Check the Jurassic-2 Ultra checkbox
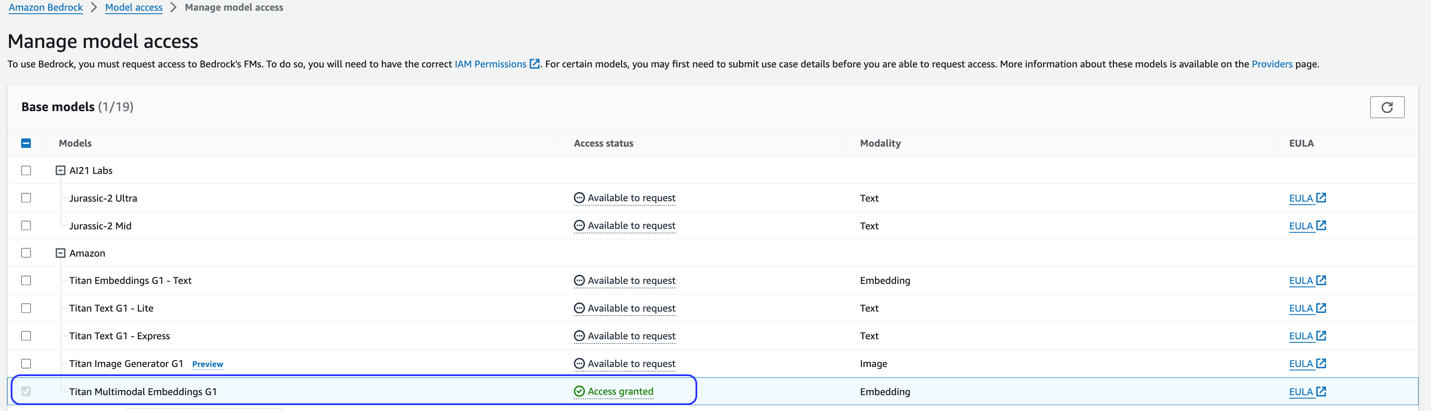1431x411 pixels. (26, 198)
